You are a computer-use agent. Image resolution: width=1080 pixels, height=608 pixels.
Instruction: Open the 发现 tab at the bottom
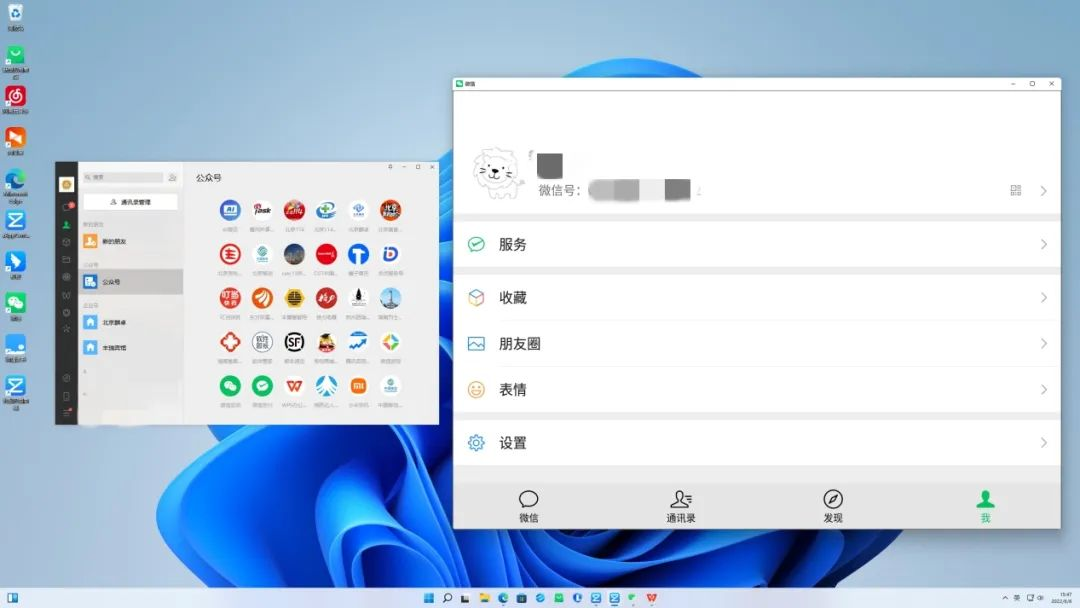point(832,505)
